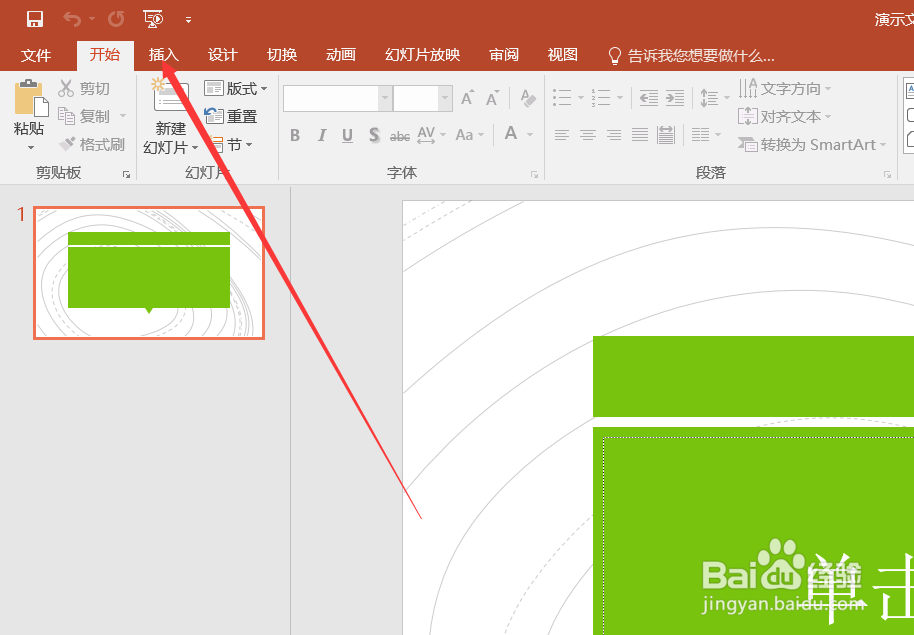Click the 格式刷 (Format Painter) button

(92, 144)
